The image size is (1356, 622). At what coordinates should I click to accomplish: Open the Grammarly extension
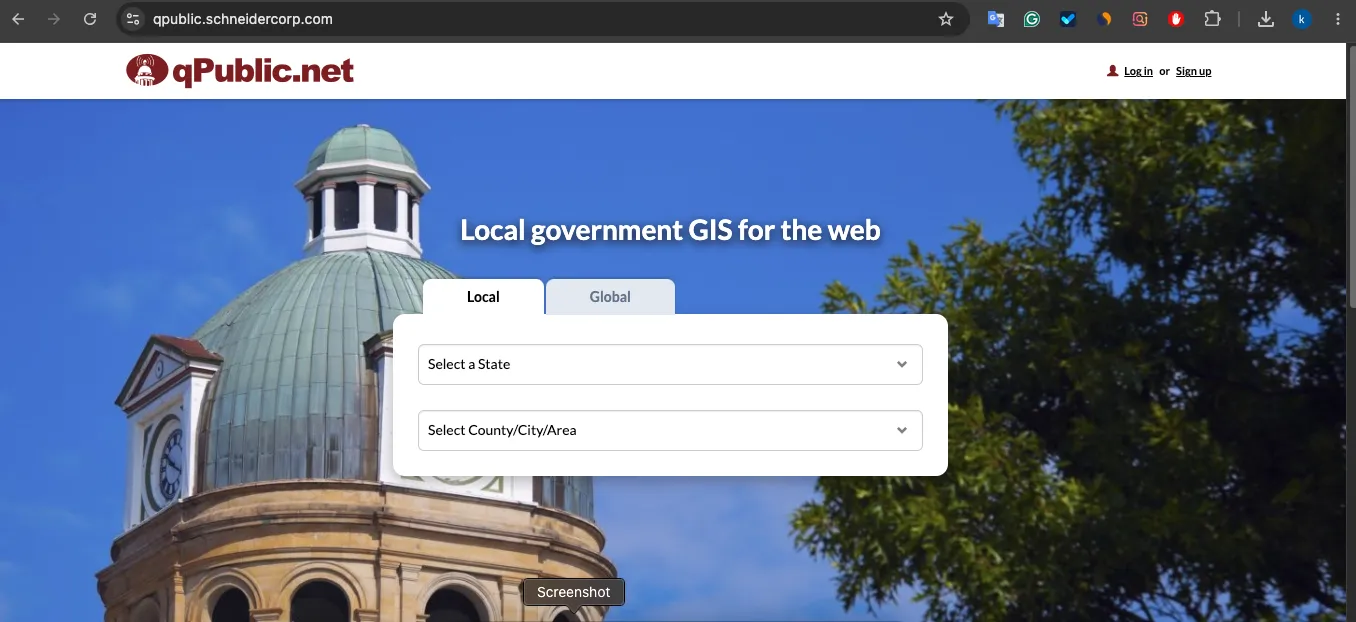pos(1032,19)
